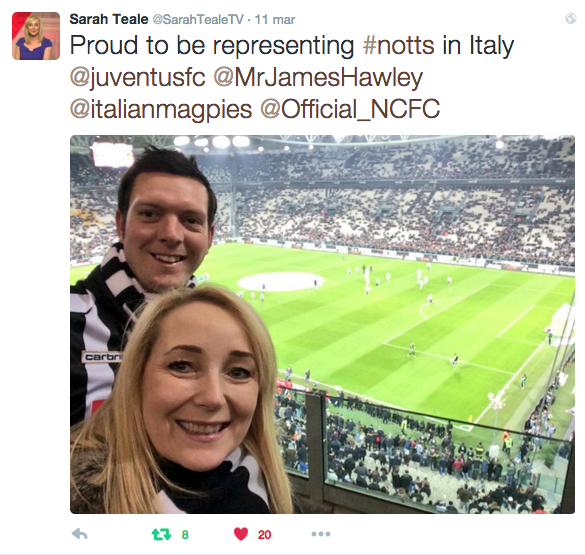Click the reply arrow icon
The width and height of the screenshot is (585, 555).
(79, 534)
